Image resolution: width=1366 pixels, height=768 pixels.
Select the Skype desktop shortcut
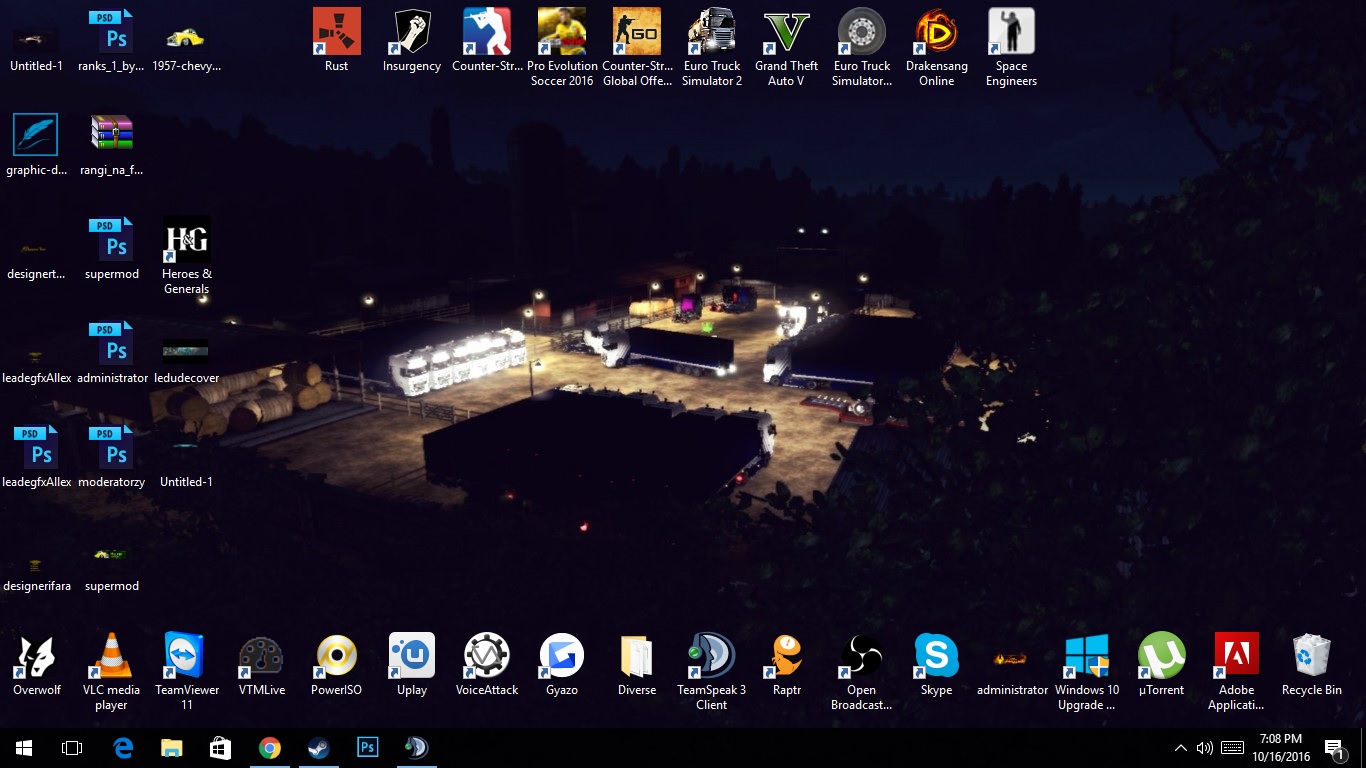(936, 656)
